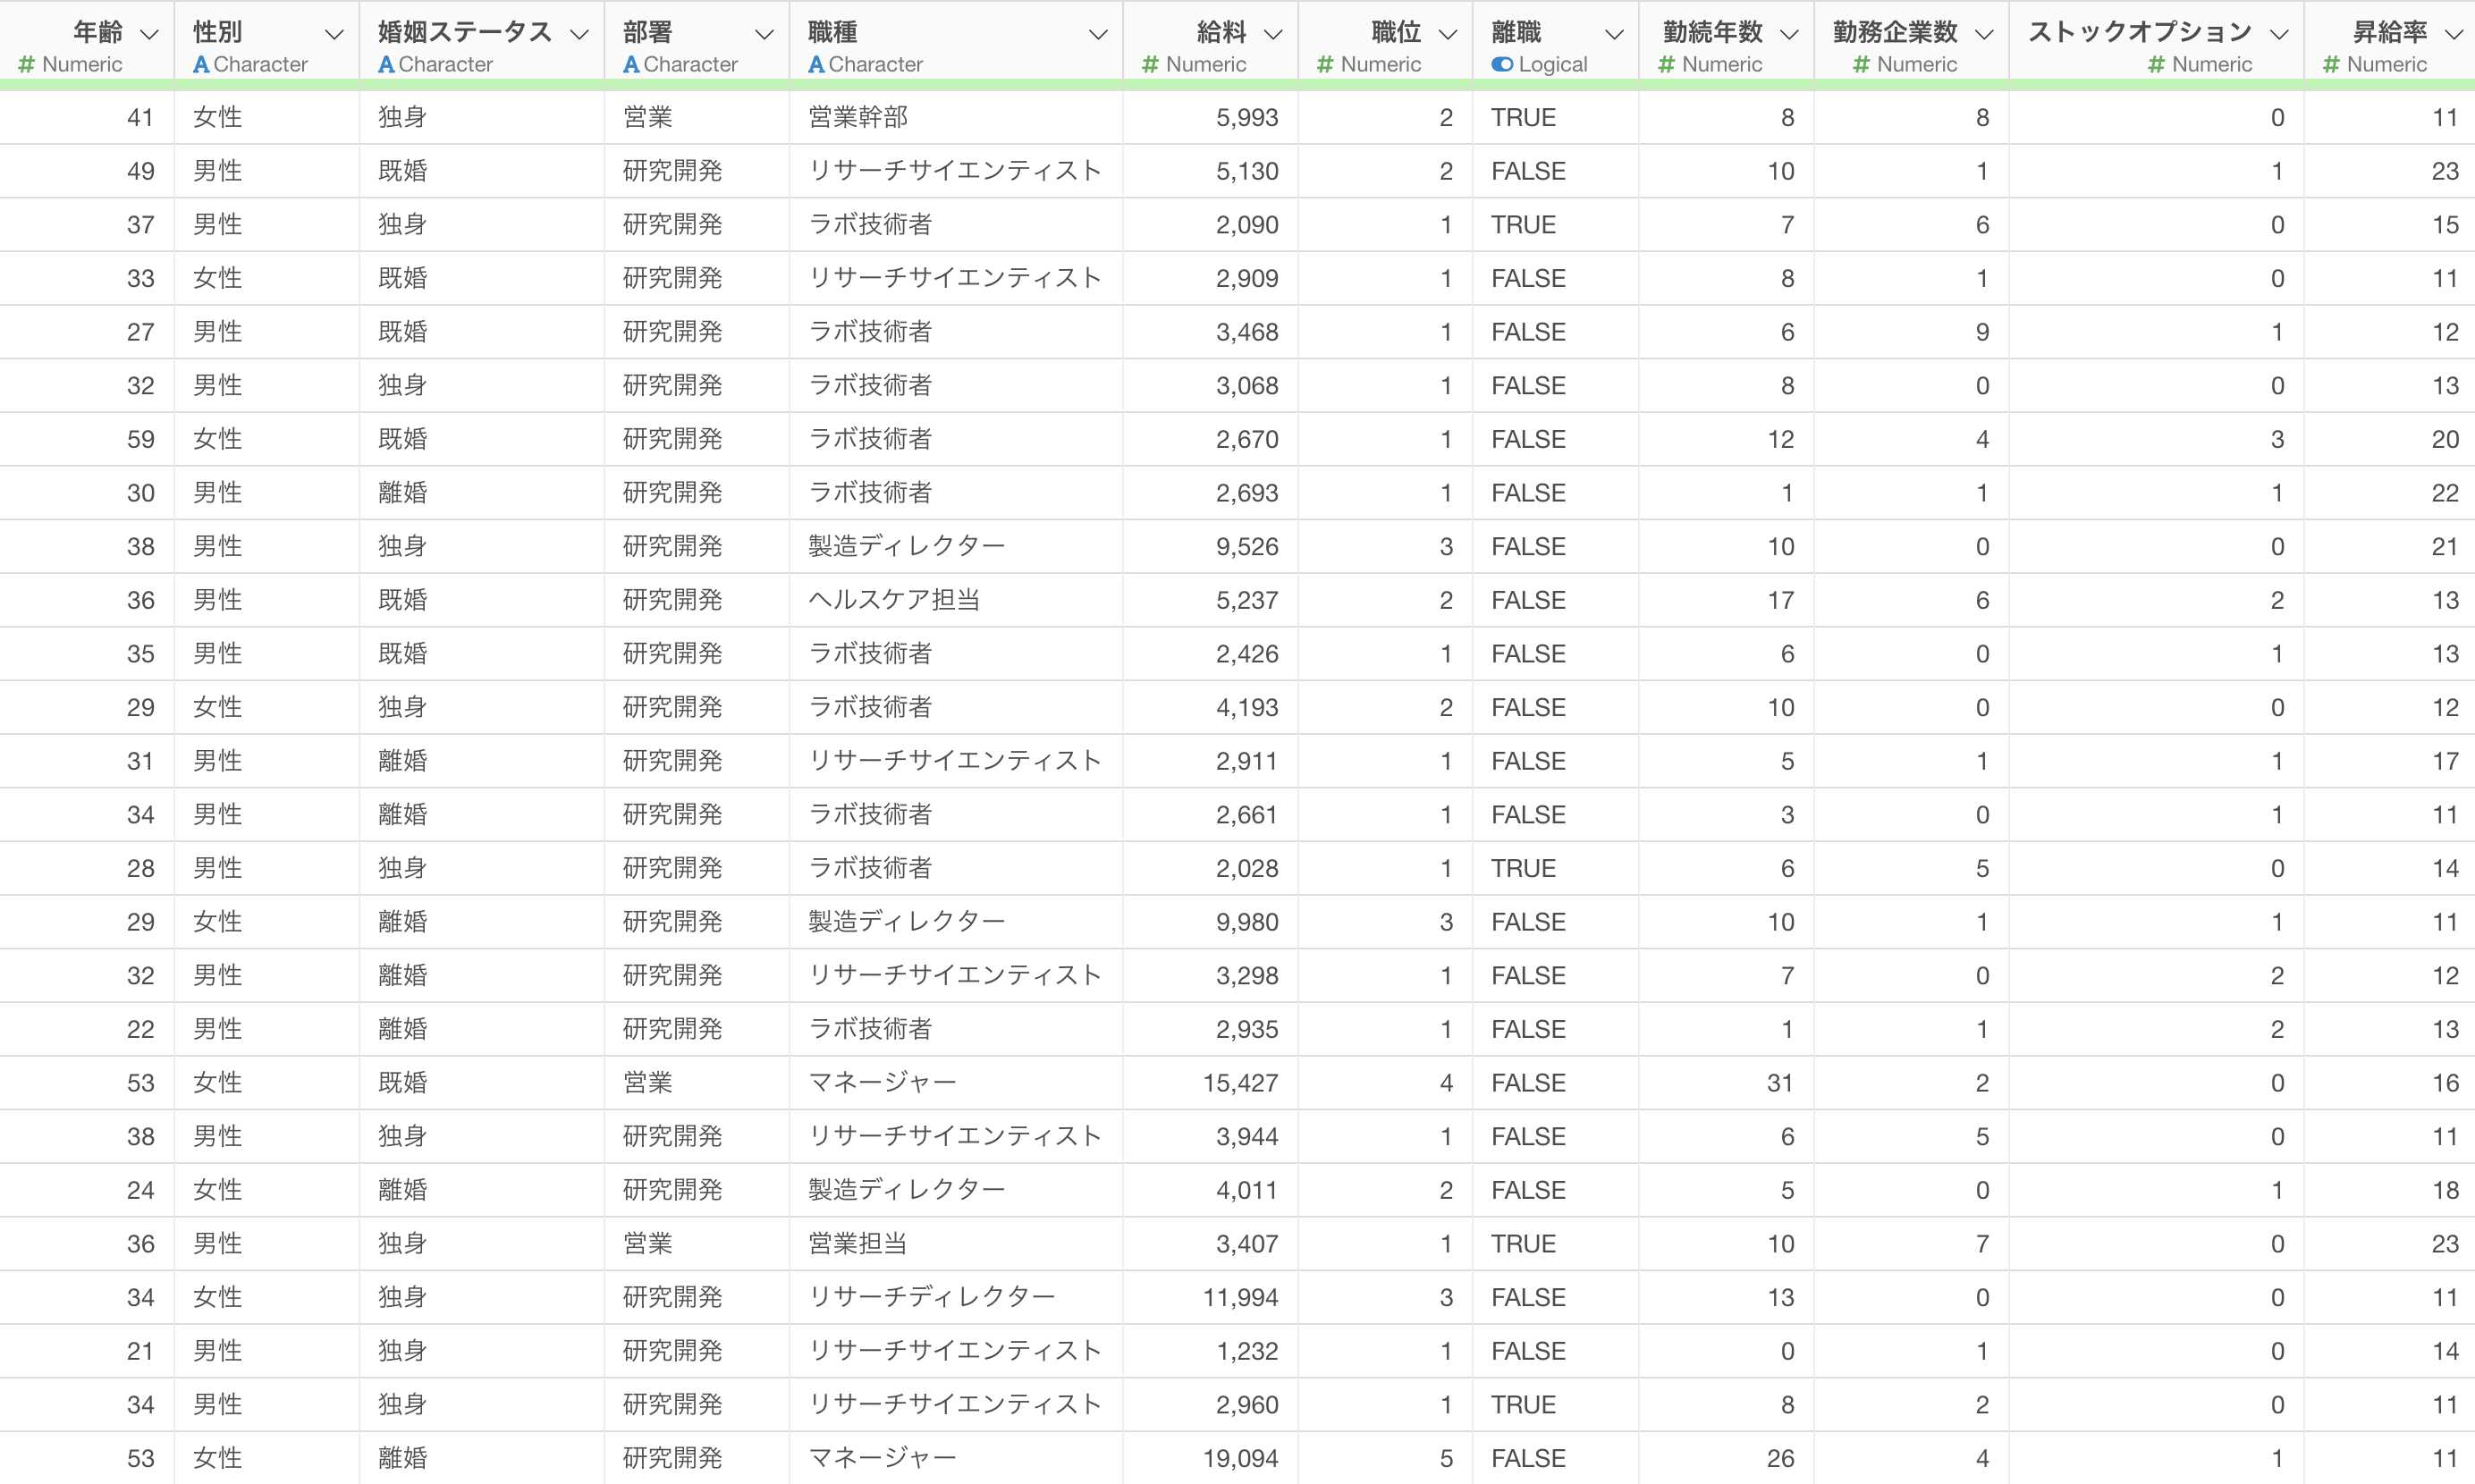Image resolution: width=2475 pixels, height=1484 pixels.
Task: Click the リサーチディレクター cell
Action: point(931,1297)
